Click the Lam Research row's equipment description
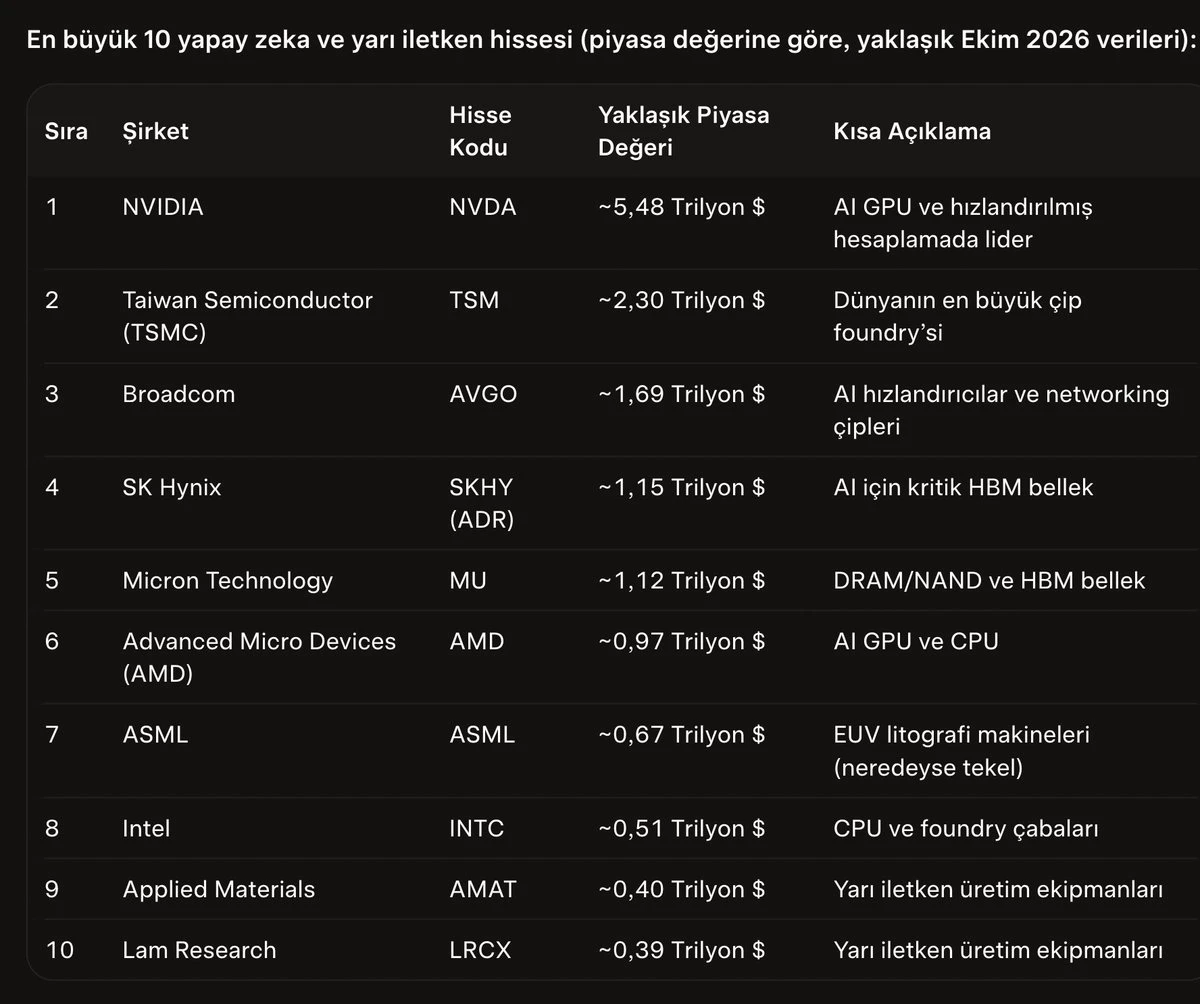Viewport: 1200px width, 1004px height. click(998, 950)
